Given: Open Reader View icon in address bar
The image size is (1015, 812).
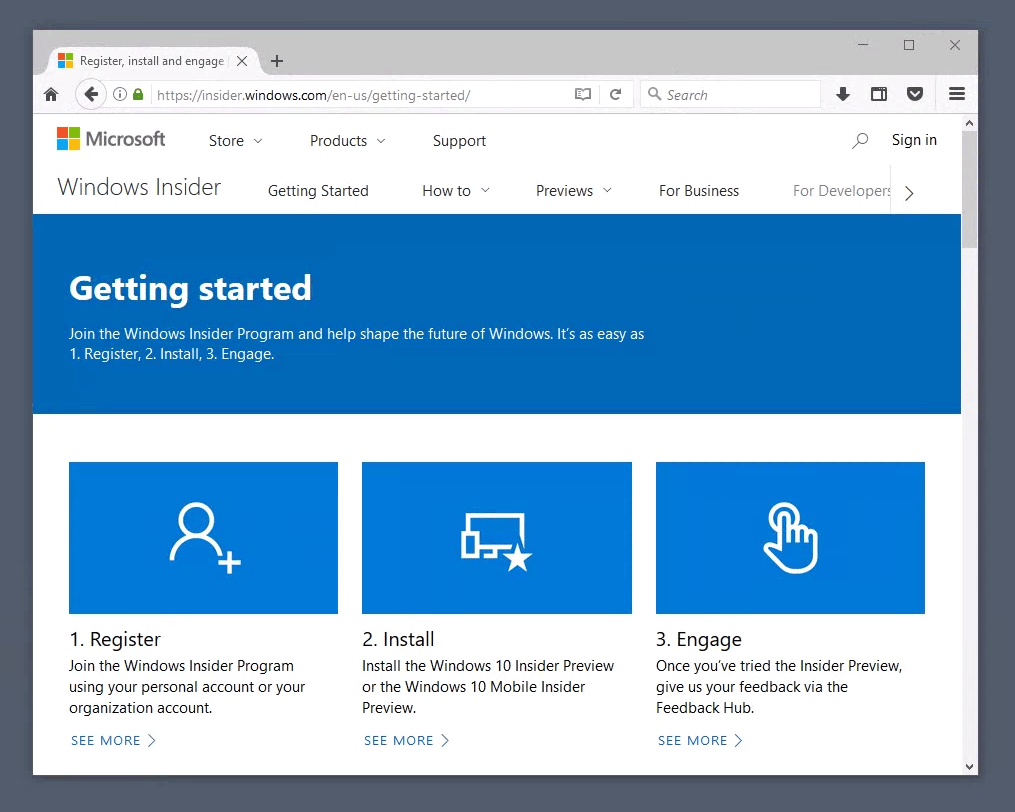Looking at the screenshot, I should (x=583, y=94).
